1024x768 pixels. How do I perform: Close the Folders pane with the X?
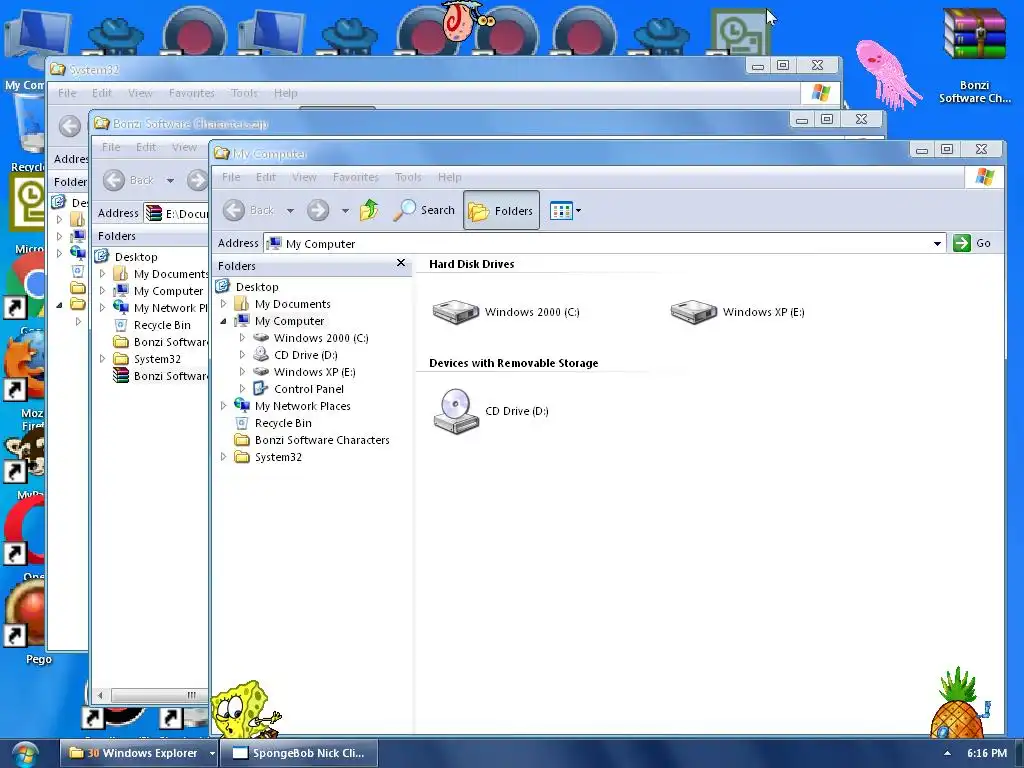point(401,263)
